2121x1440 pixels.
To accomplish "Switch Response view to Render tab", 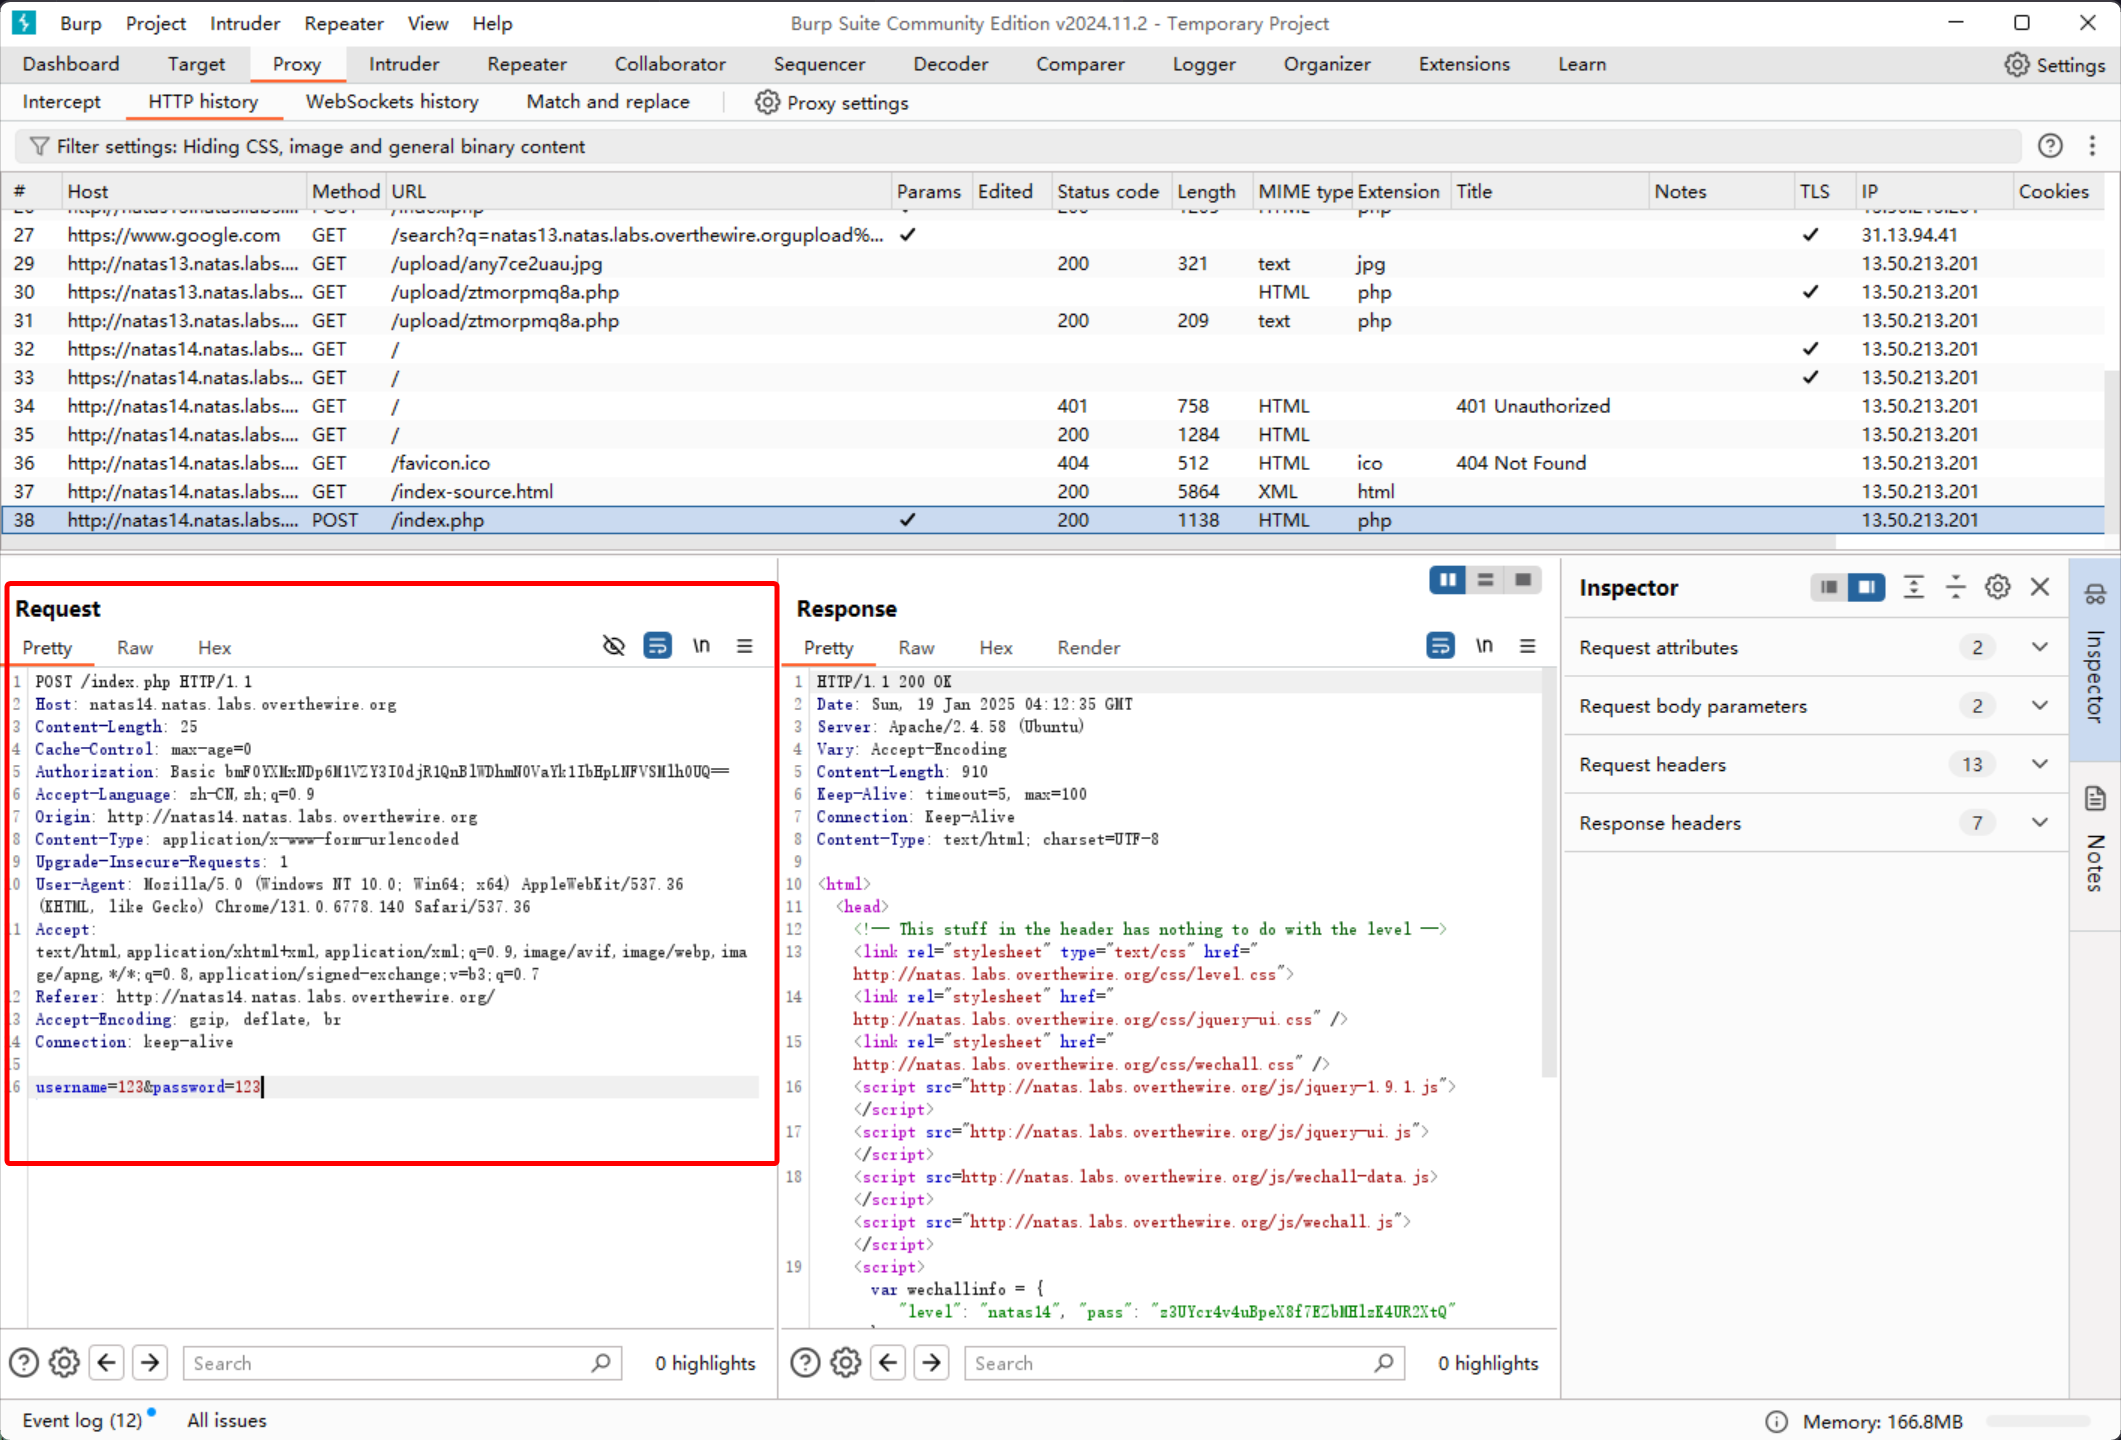I will click(1089, 648).
